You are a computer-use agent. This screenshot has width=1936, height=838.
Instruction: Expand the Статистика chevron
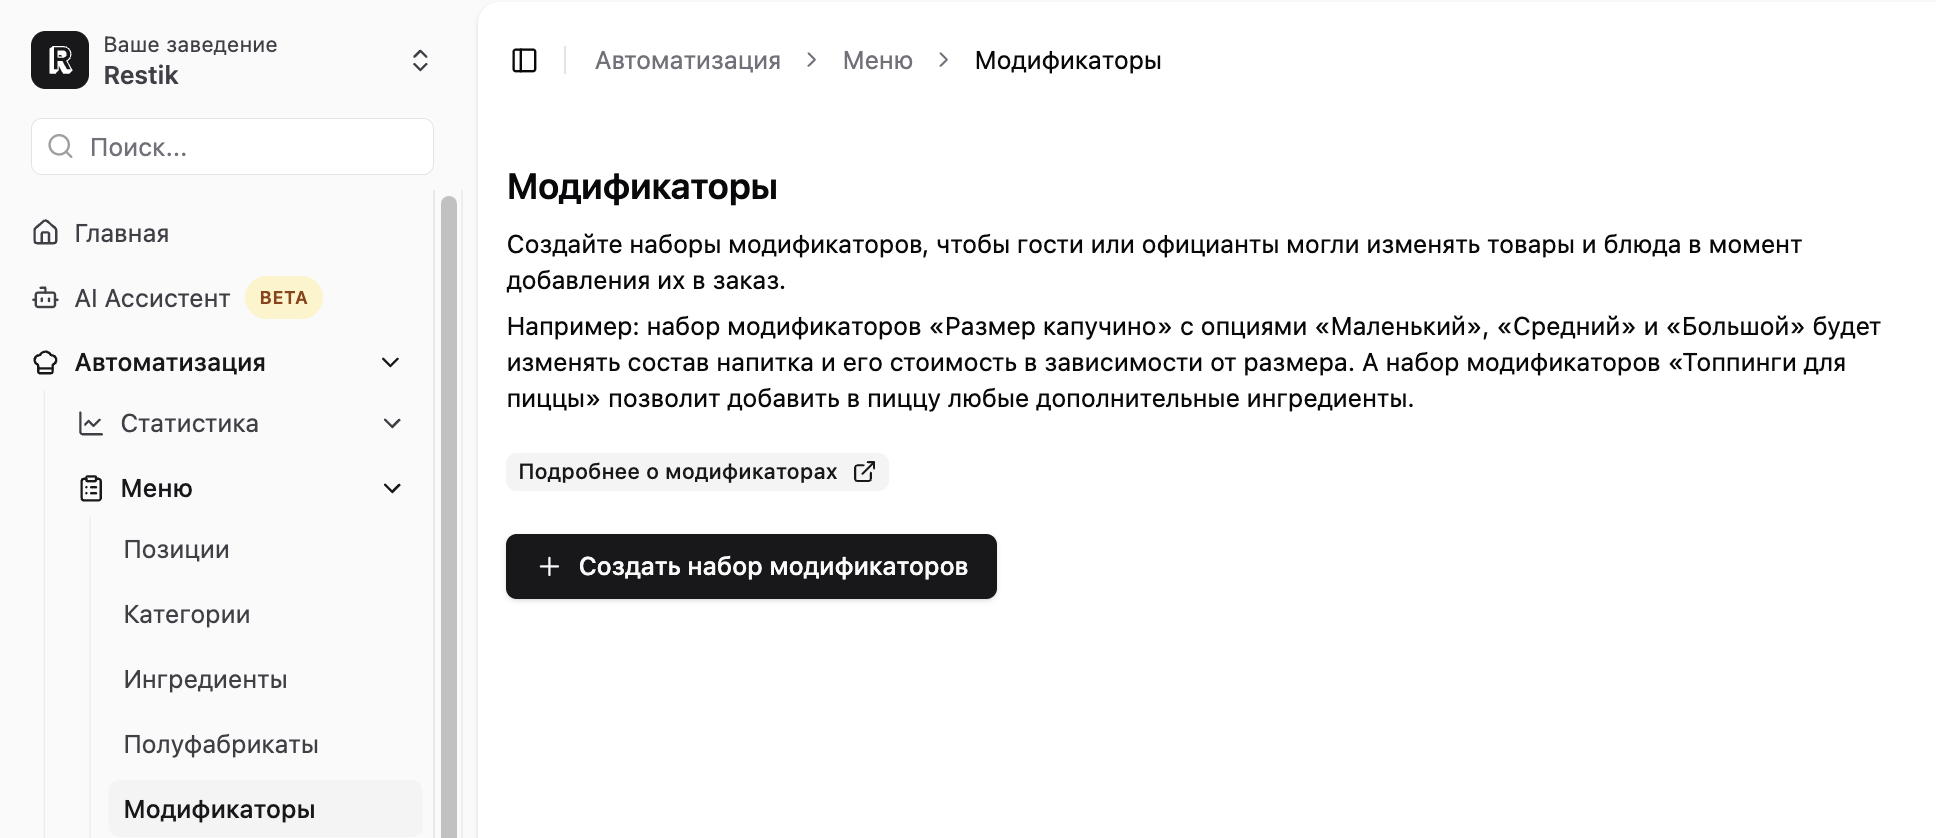pyautogui.click(x=392, y=424)
